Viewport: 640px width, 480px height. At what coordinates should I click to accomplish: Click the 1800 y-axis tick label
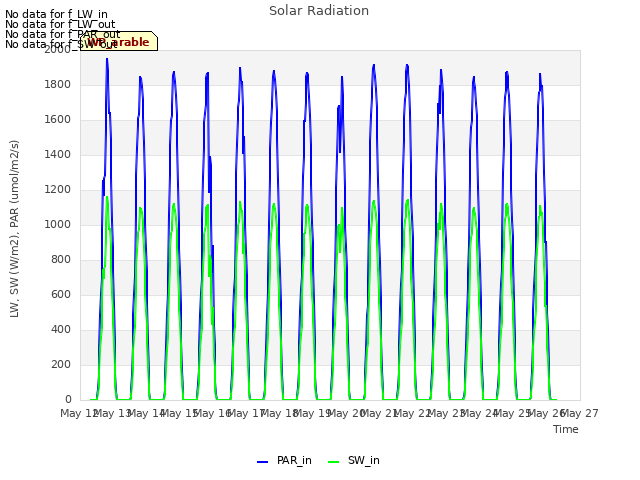pos(58,84)
